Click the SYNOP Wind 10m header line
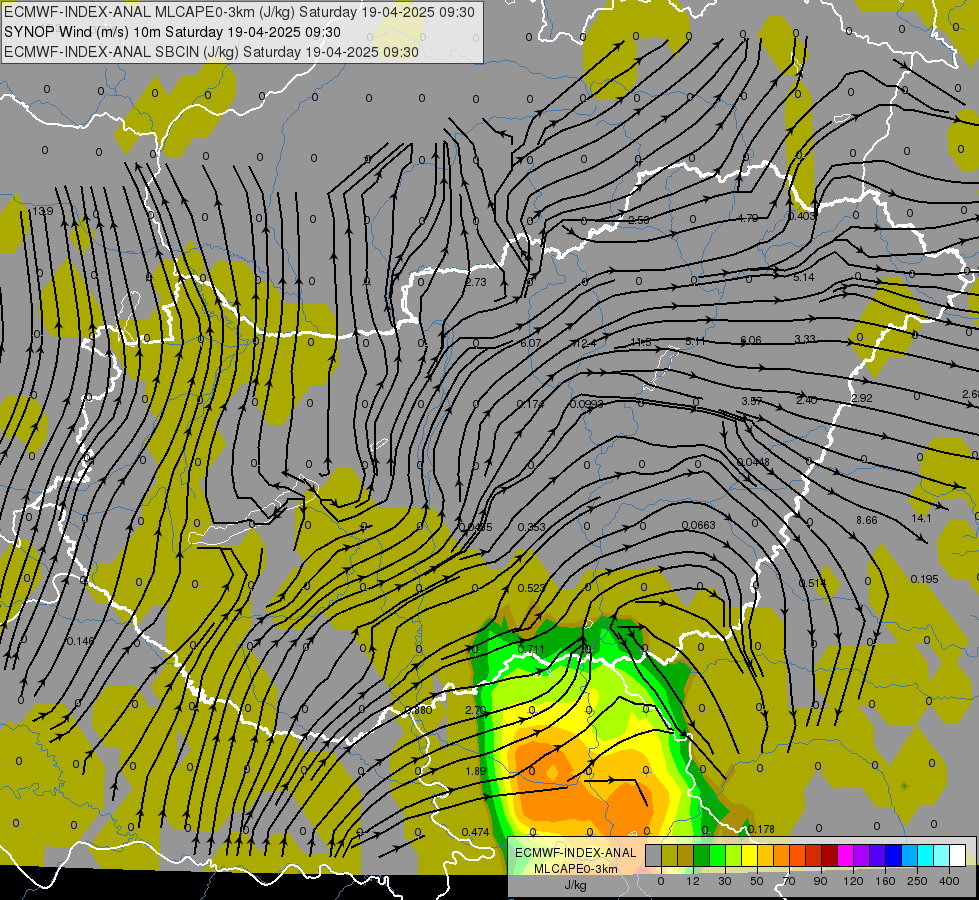The image size is (979, 900). 172,32
